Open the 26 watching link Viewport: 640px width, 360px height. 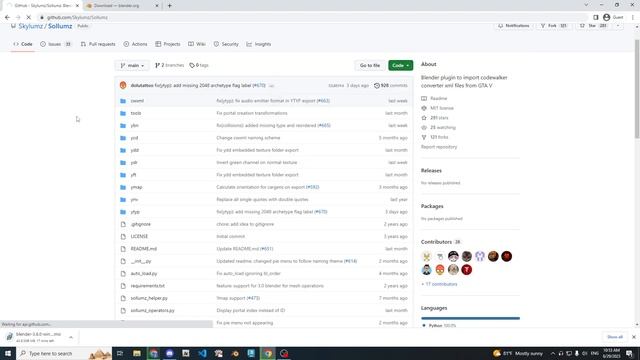click(439, 128)
